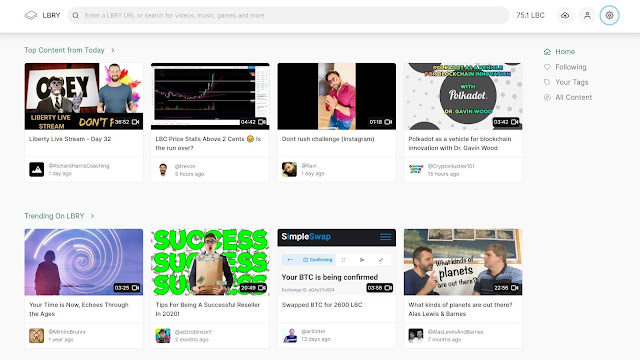Click @RichardHarrisCoaching channel name
This screenshot has width=640, height=360.
click(79, 166)
